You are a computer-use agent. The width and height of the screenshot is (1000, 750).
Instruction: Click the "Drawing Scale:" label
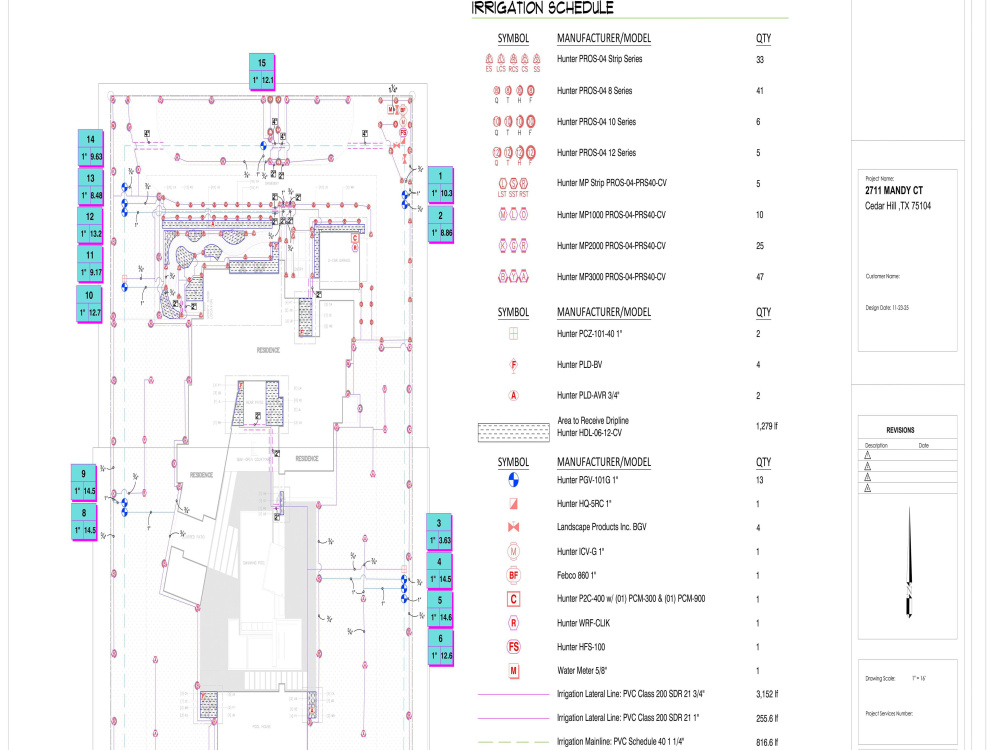[881, 679]
